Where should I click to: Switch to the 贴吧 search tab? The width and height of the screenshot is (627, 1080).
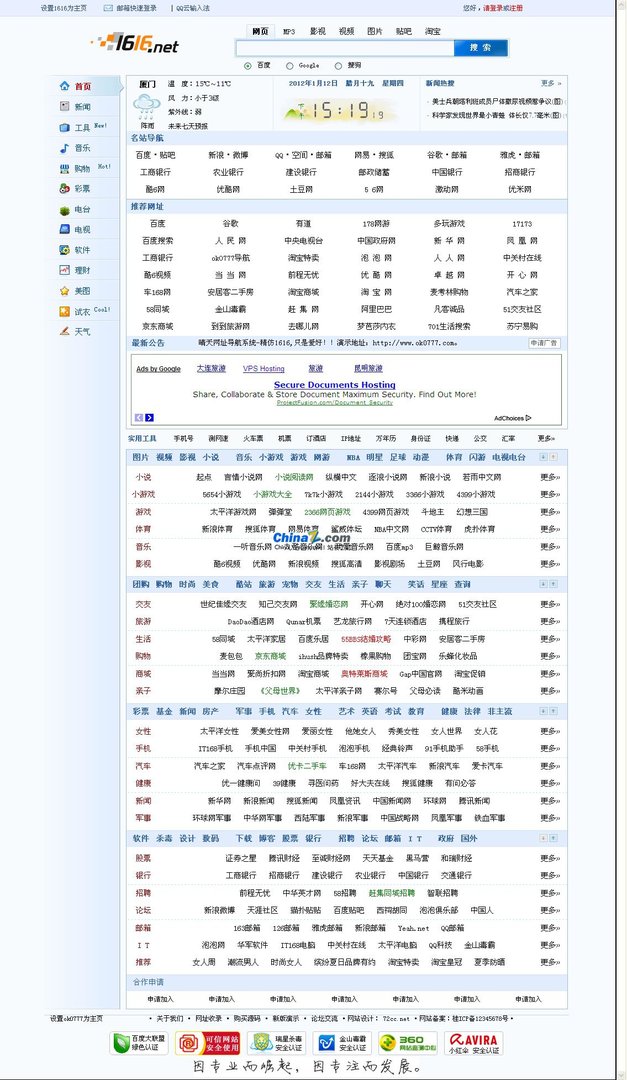tap(404, 32)
